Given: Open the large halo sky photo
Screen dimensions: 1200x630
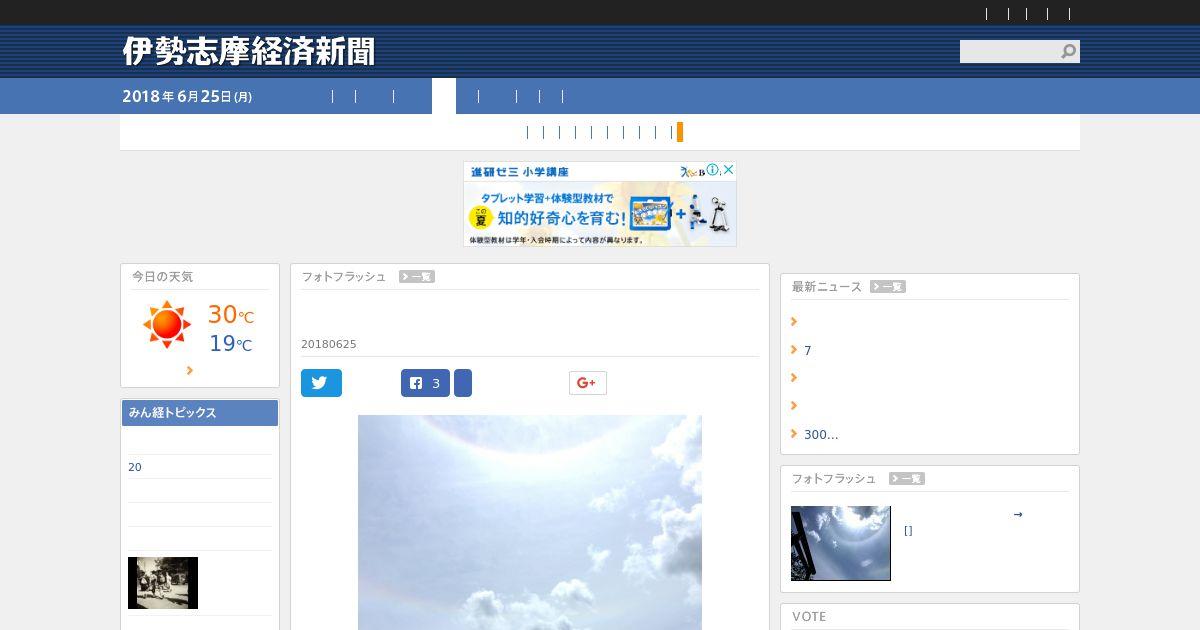Looking at the screenshot, I should [x=530, y=522].
